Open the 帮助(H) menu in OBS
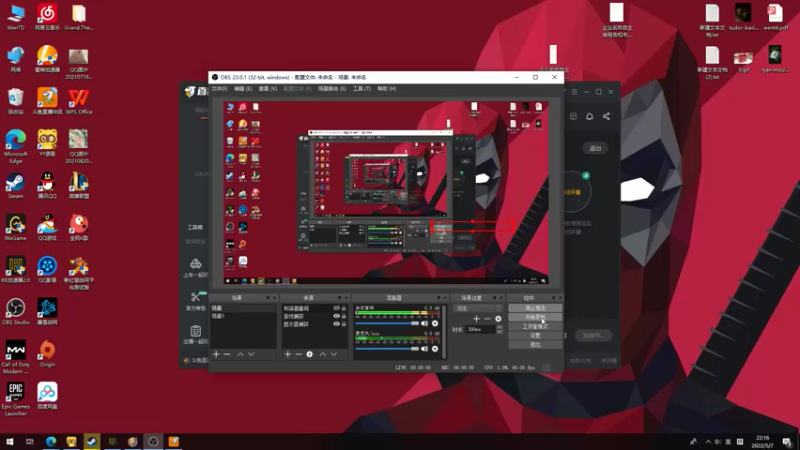Image resolution: width=800 pixels, height=450 pixels. pyautogui.click(x=387, y=89)
